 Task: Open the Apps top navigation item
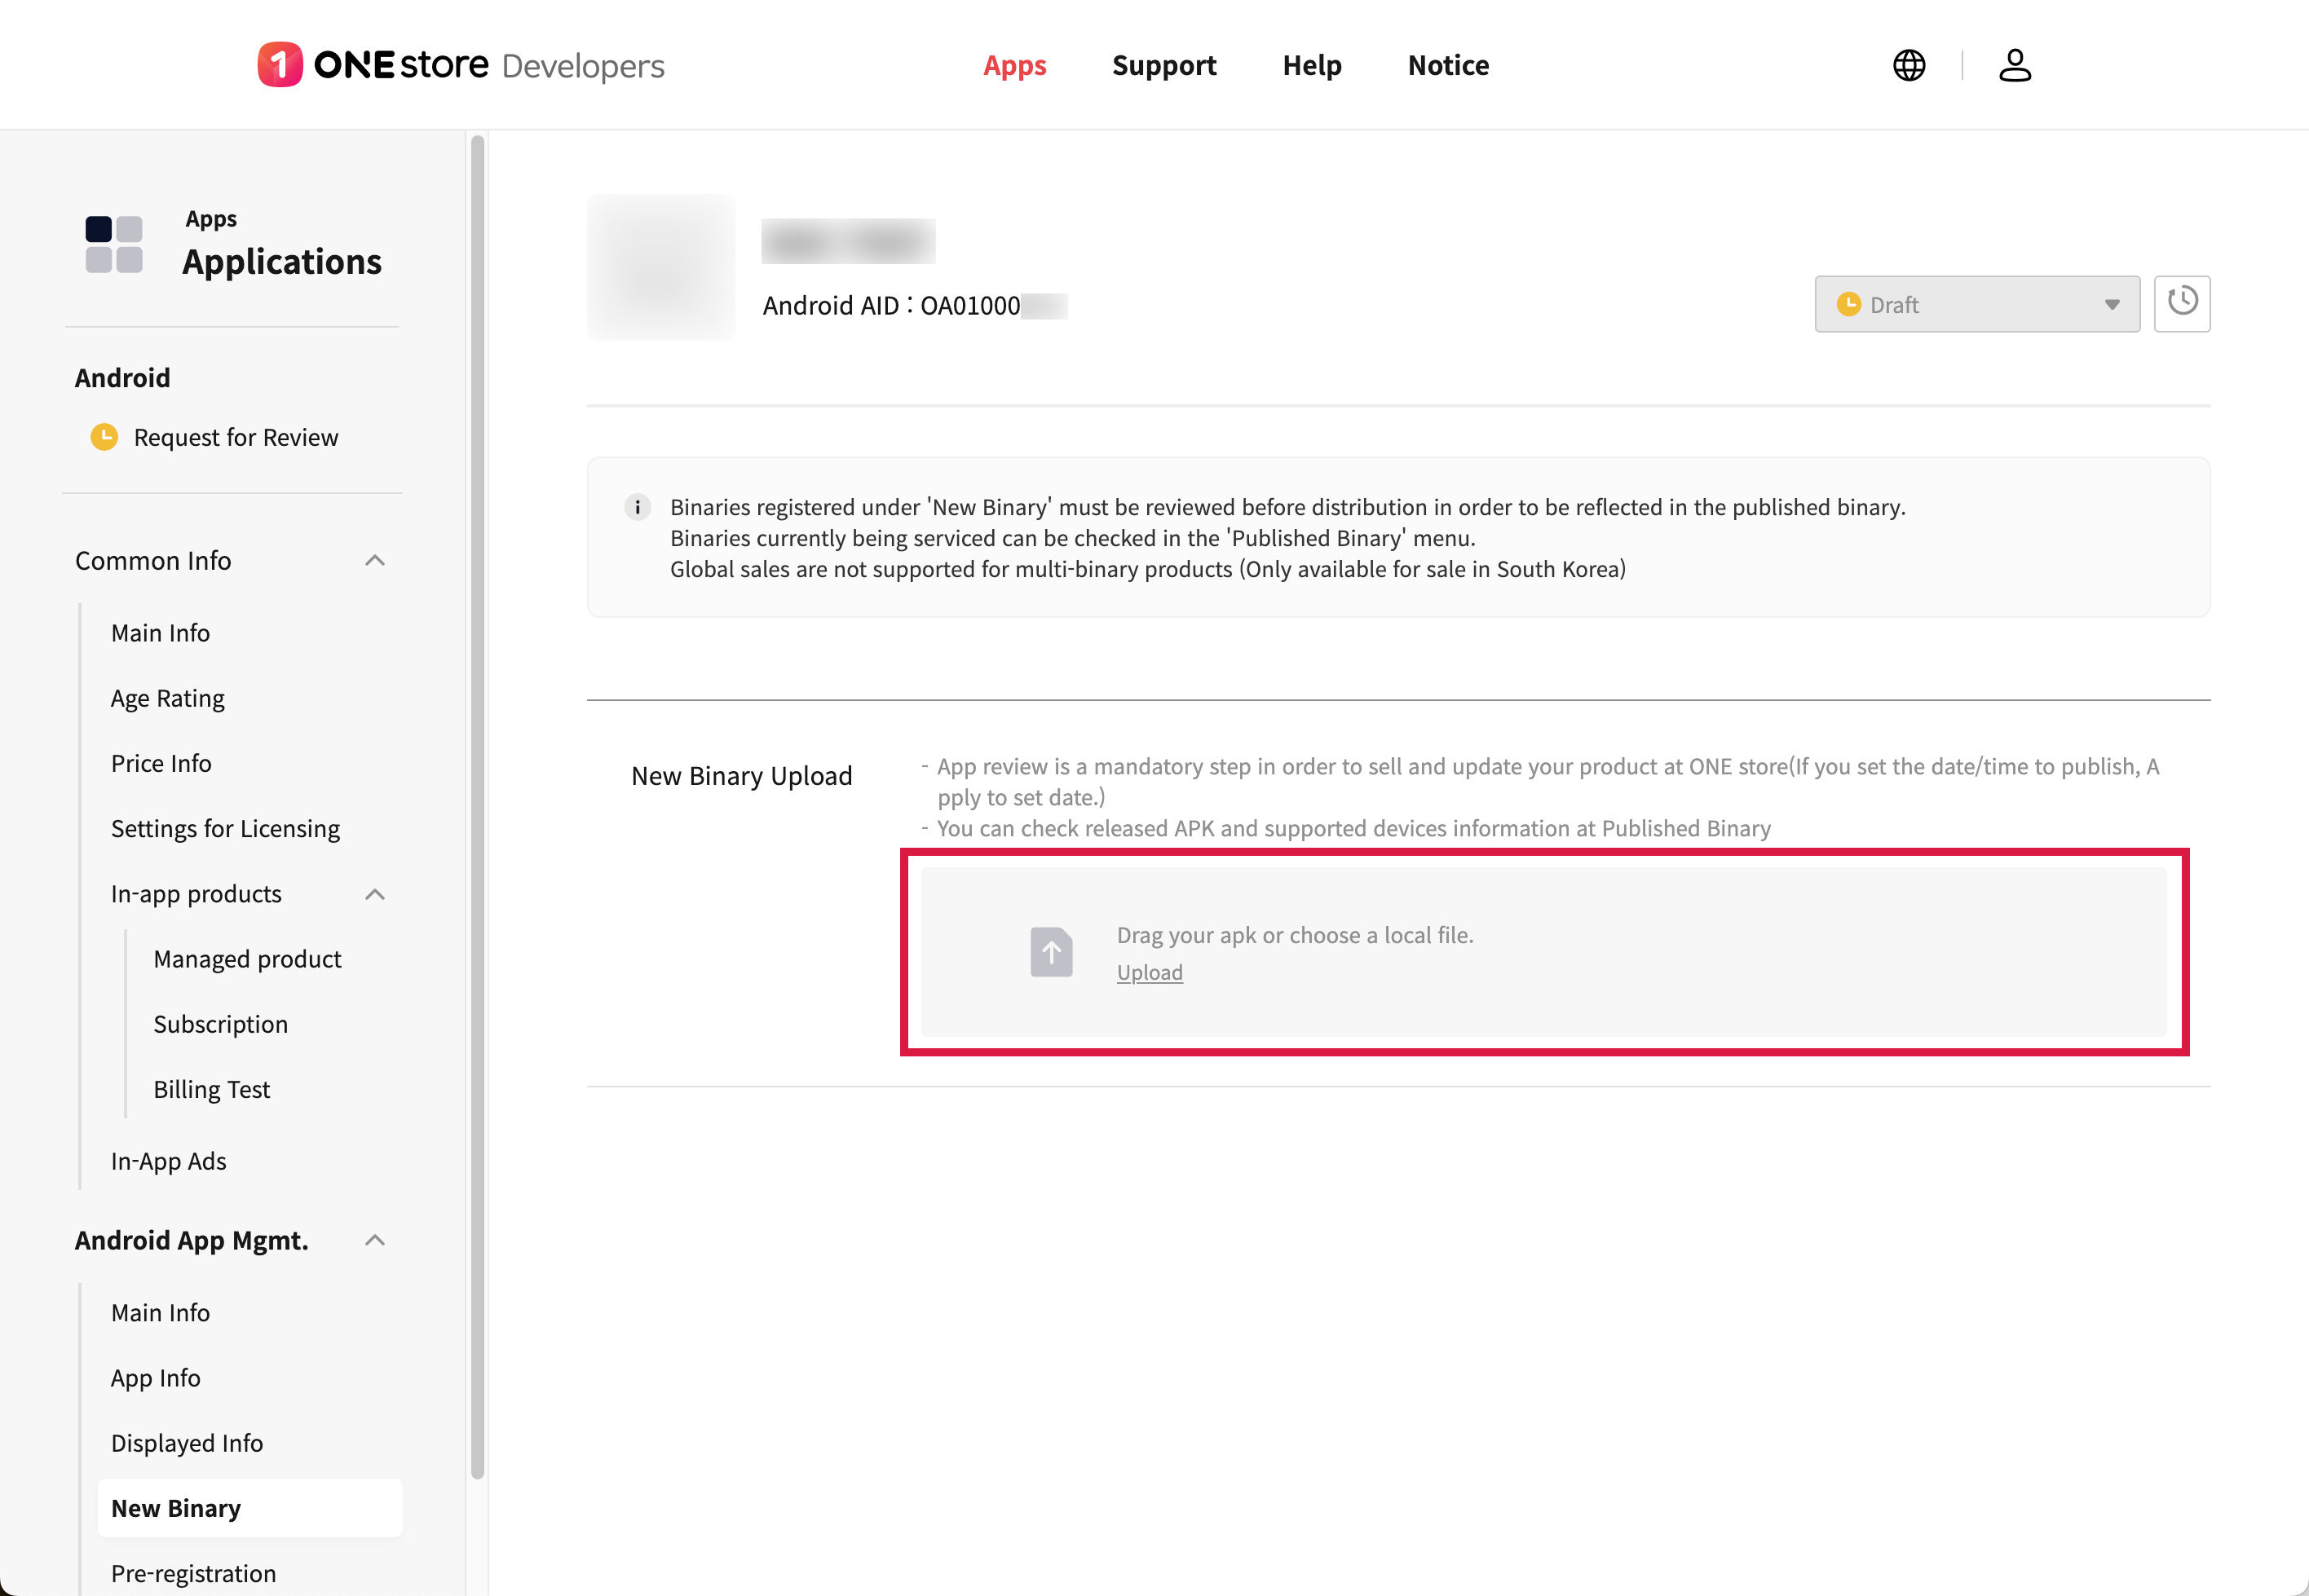(x=1014, y=65)
